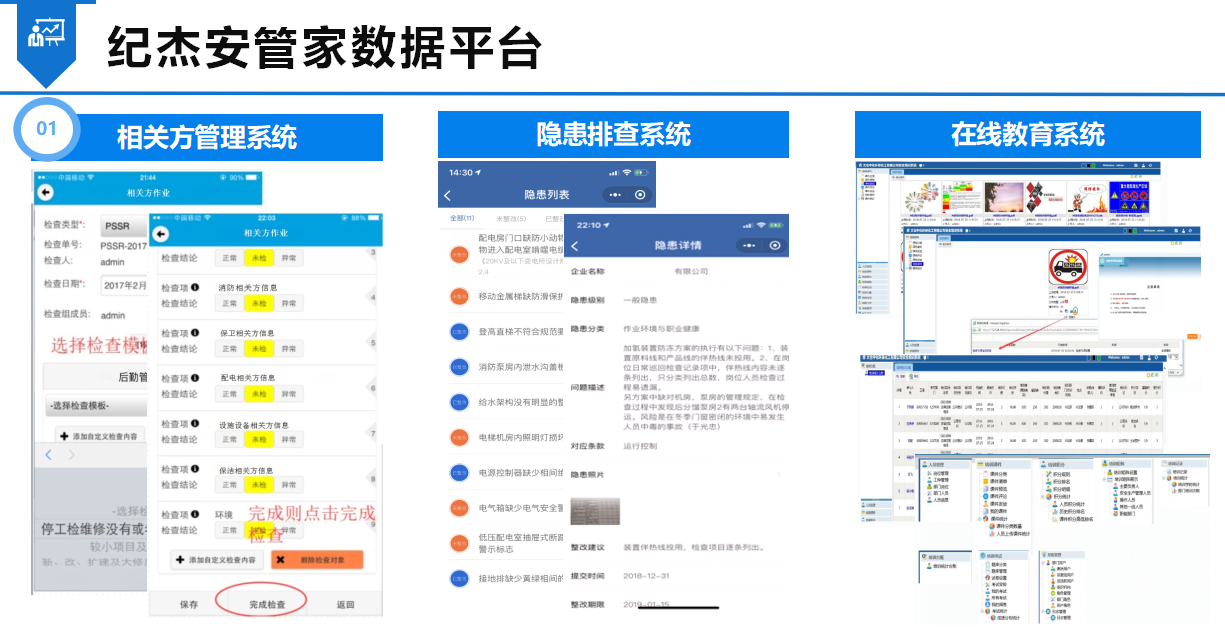Screen dimensions: 1225x627
Task: Tap info icon beside 消防相关方信息 检查项
Action: tap(195, 288)
